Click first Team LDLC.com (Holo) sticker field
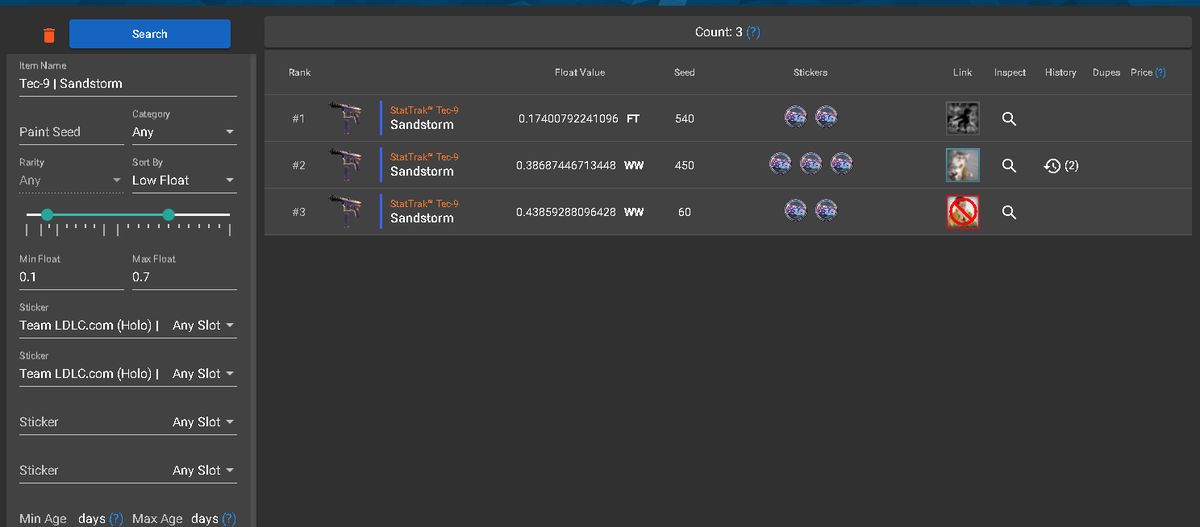 click(90, 325)
